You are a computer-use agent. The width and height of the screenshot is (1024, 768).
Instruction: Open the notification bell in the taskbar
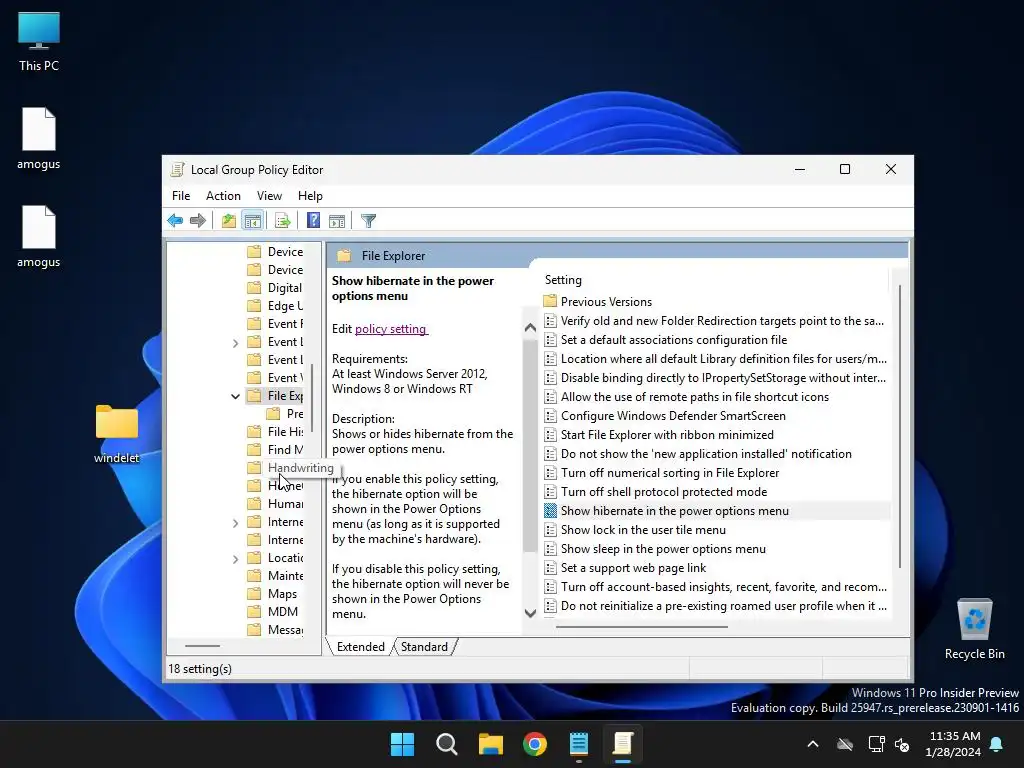click(997, 744)
